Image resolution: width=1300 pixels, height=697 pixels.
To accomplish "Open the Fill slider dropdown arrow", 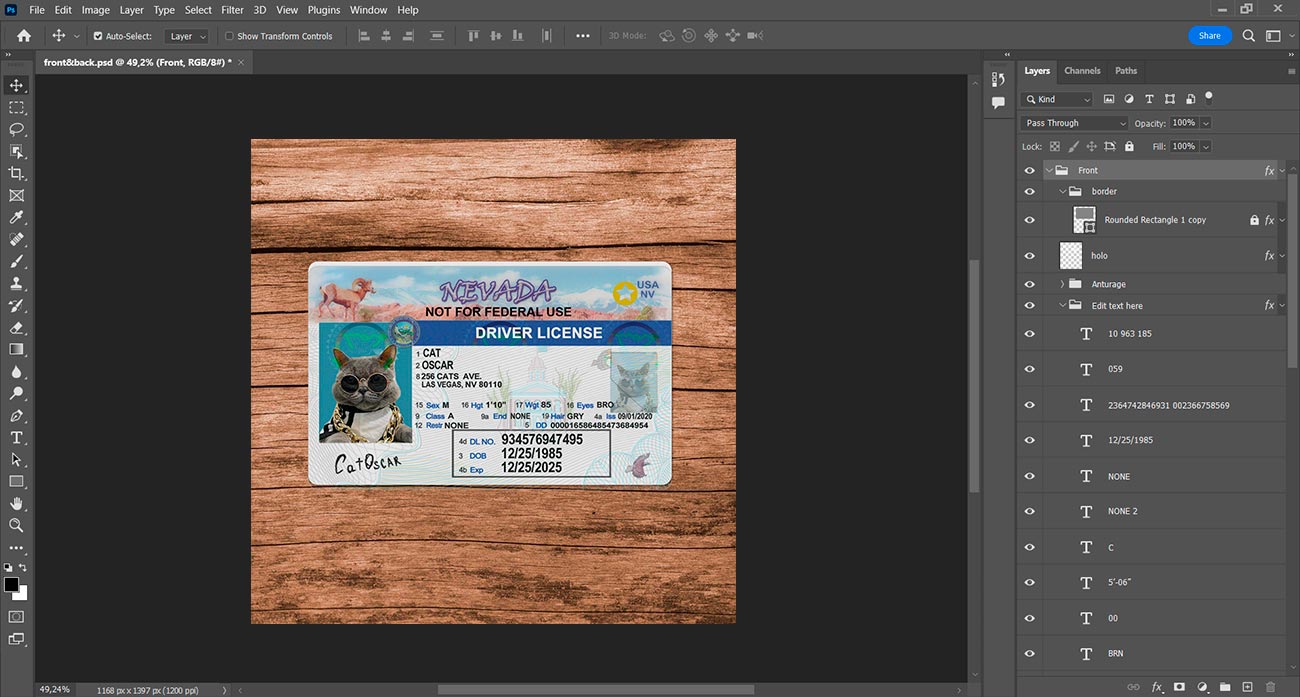I will click(1205, 146).
